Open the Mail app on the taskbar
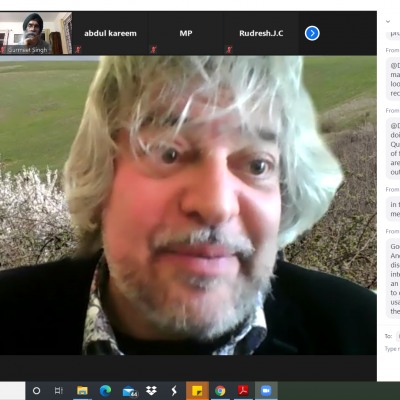This screenshot has height=400, width=400. click(x=129, y=391)
